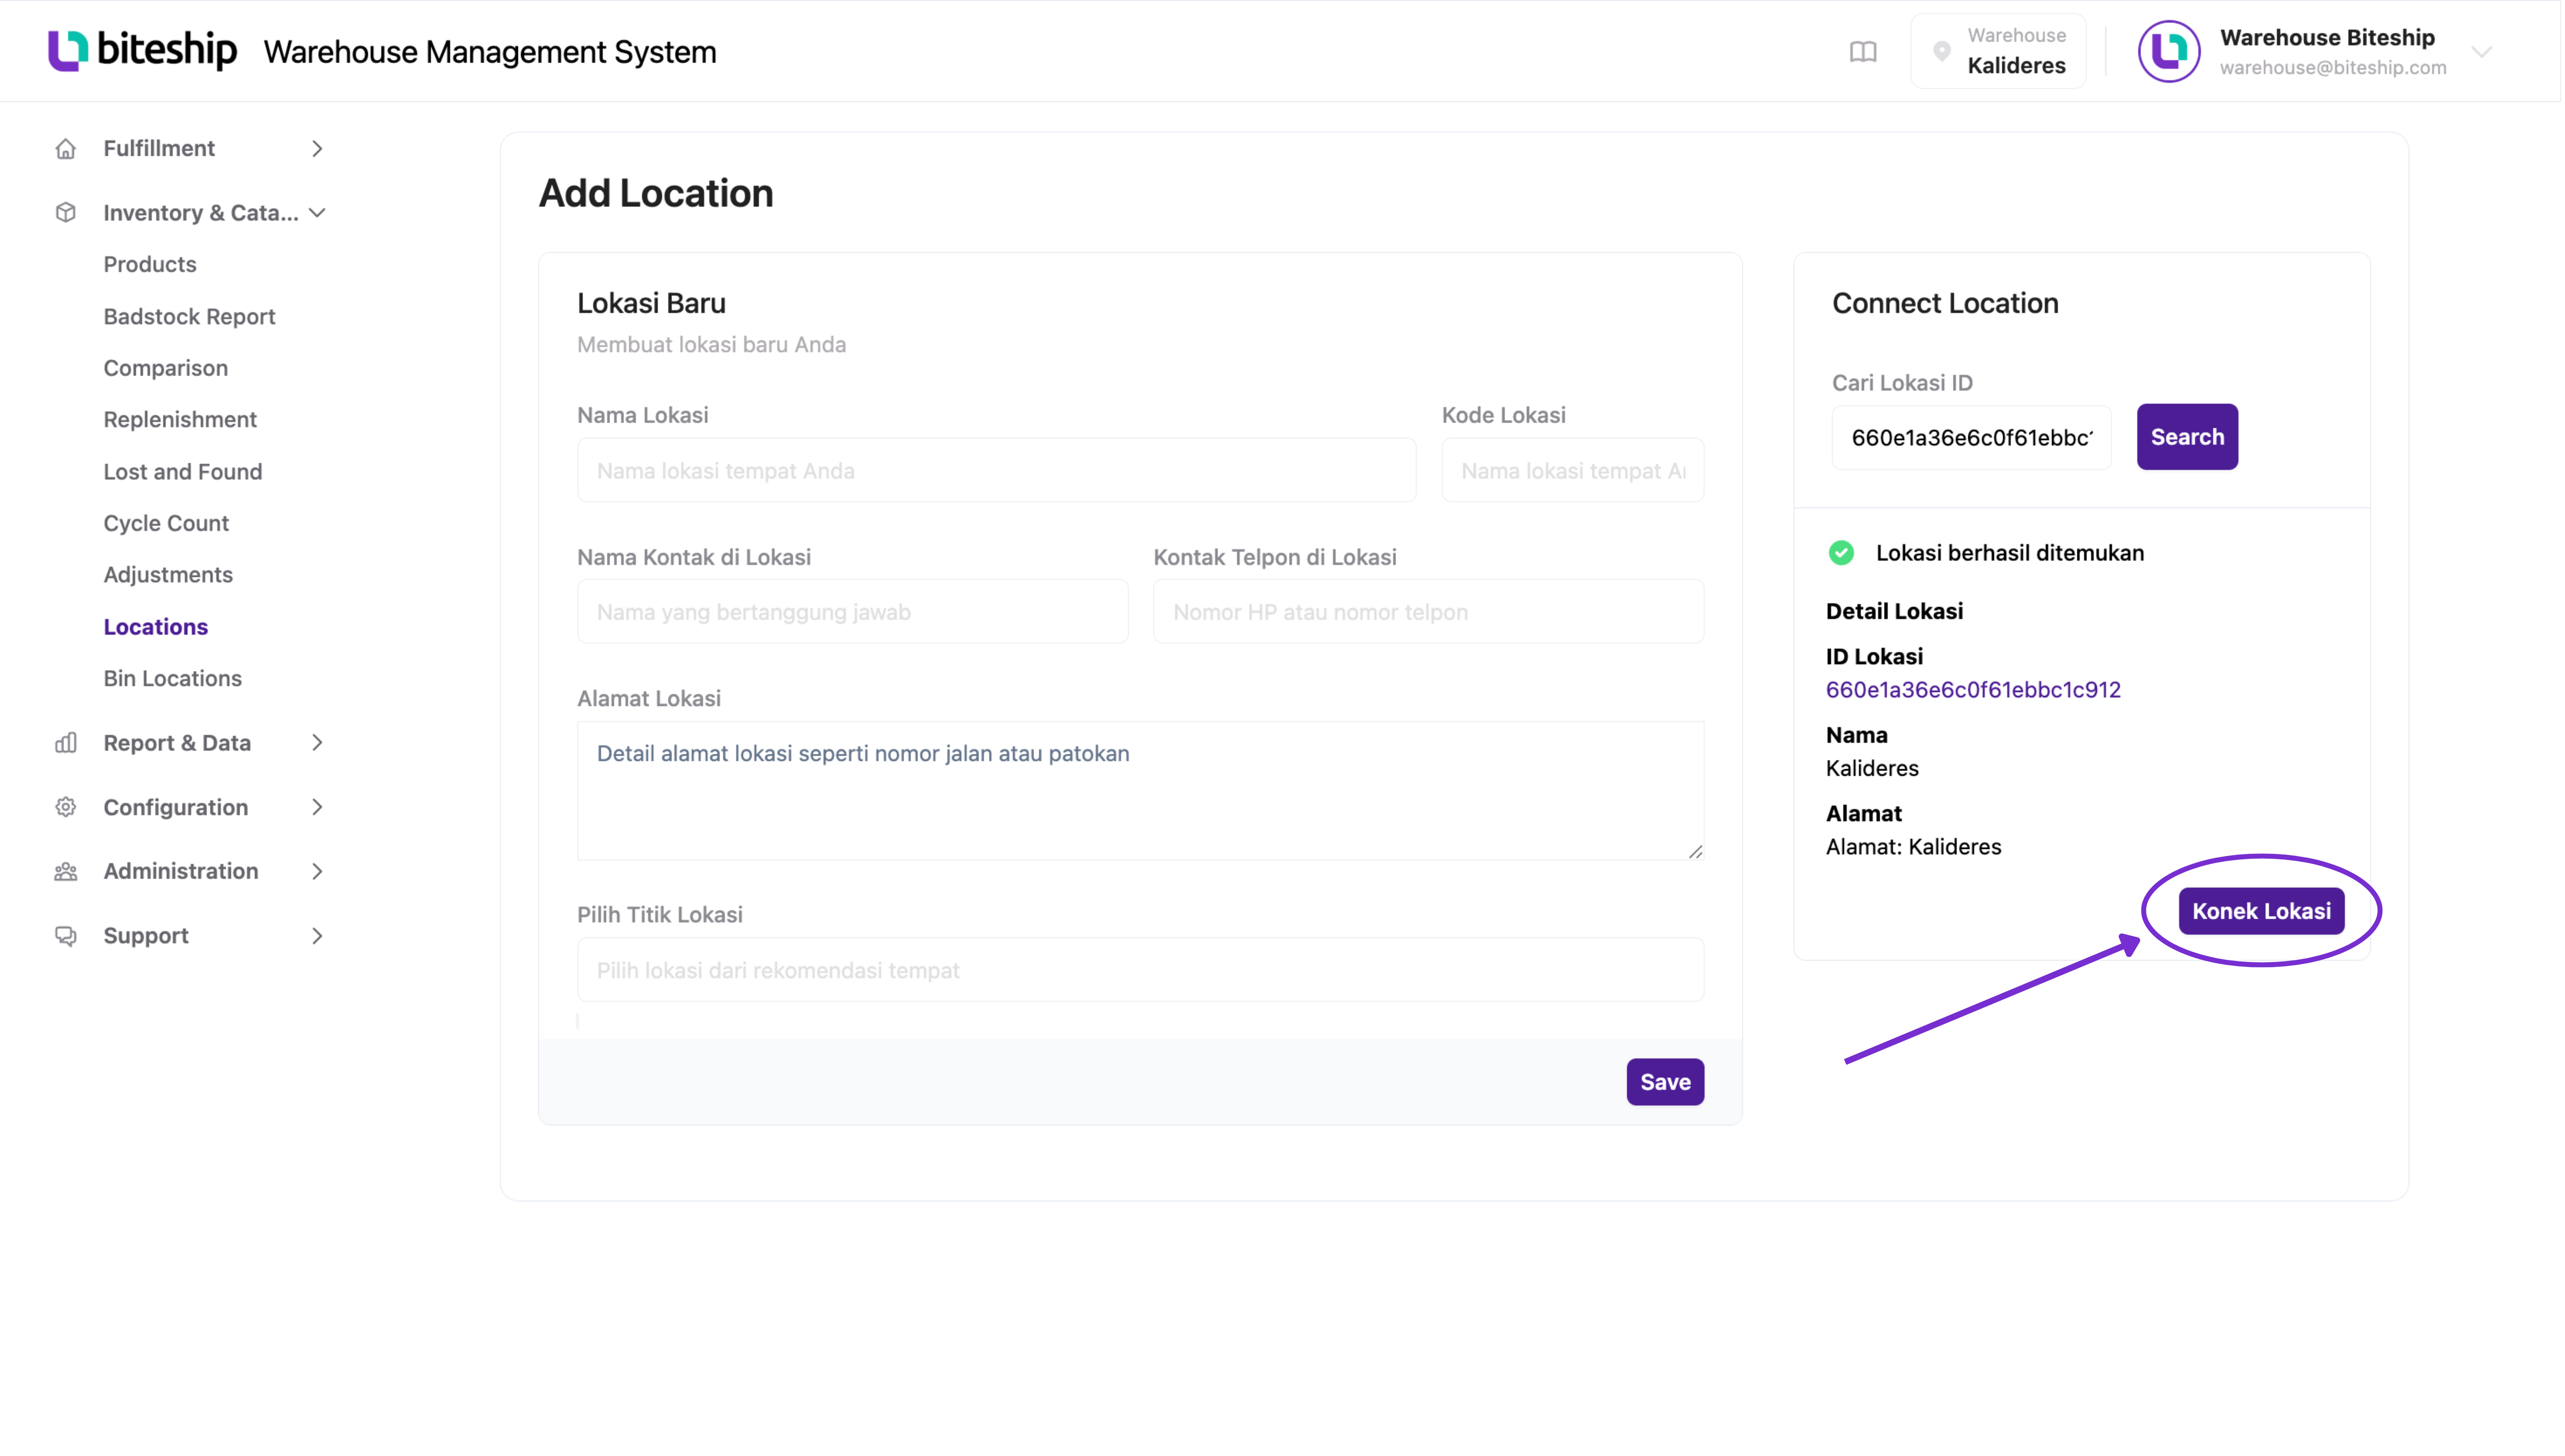Screen dimensions: 2565x1456
Task: Open Lost and Found
Action: (183, 472)
